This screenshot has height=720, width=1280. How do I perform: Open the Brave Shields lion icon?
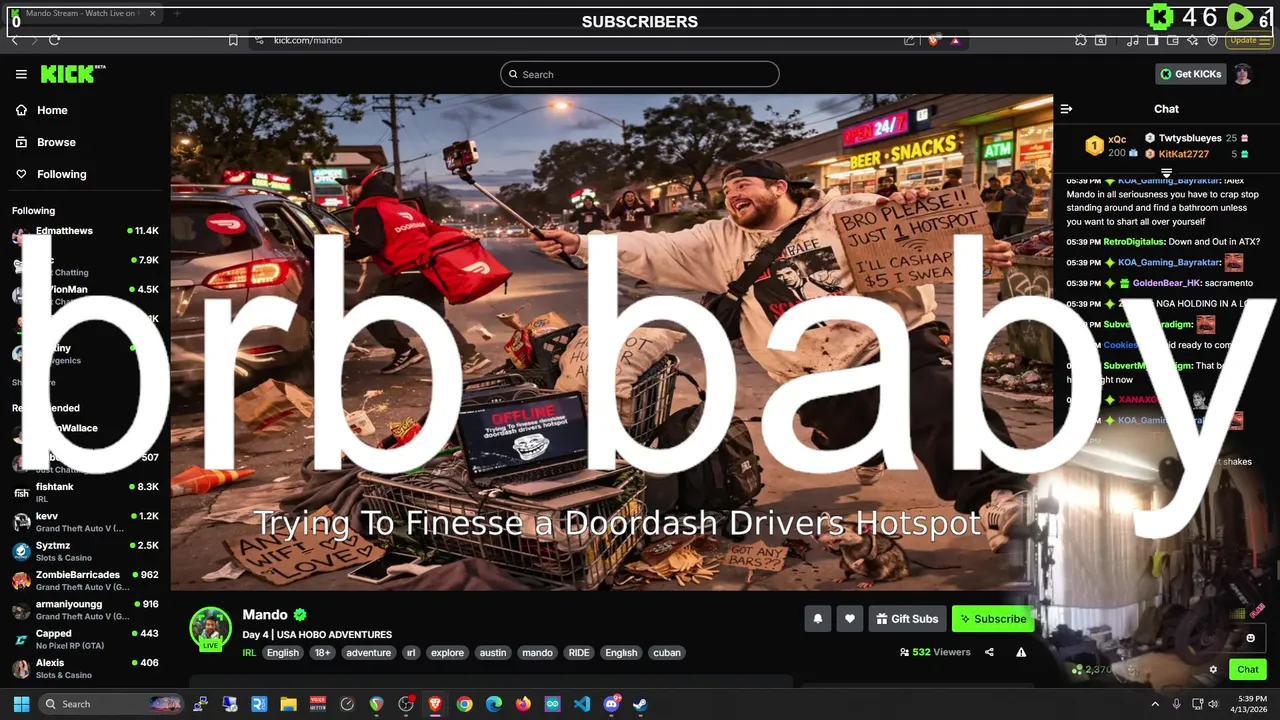[x=934, y=40]
